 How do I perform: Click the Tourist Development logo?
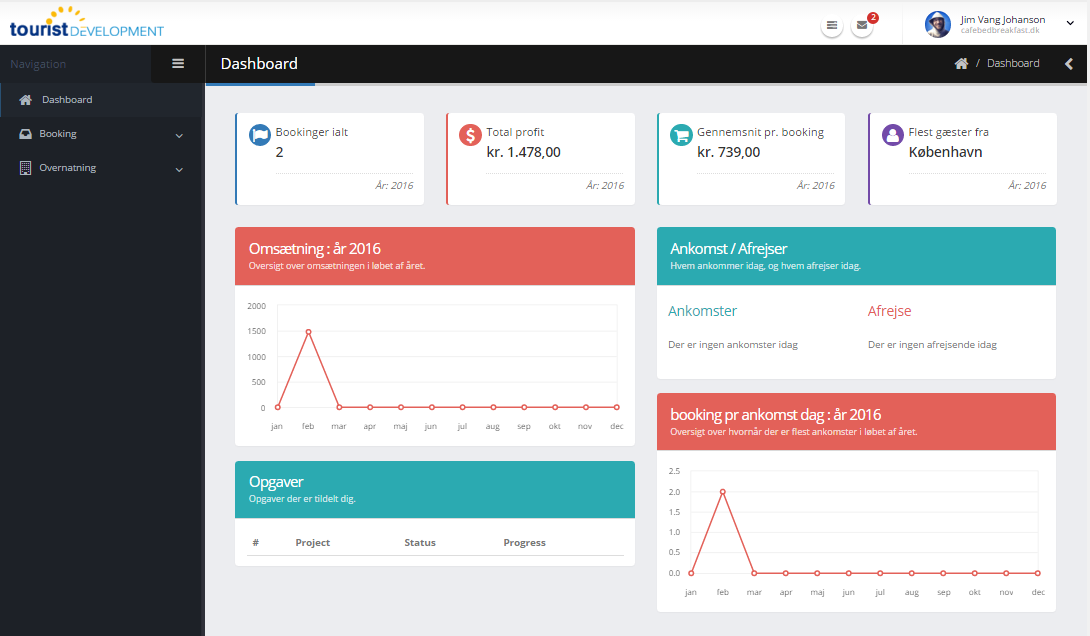(86, 22)
